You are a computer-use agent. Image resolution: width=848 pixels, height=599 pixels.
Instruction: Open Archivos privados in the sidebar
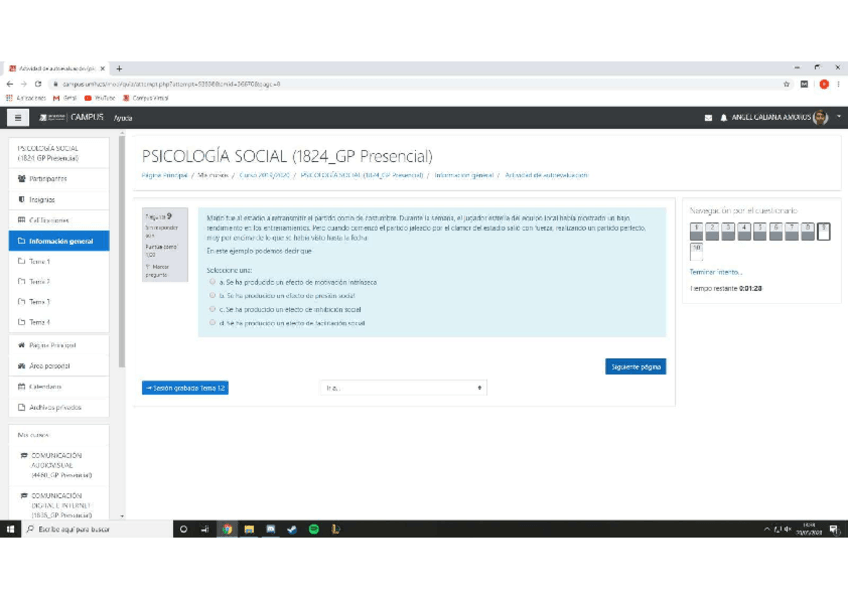click(x=59, y=407)
